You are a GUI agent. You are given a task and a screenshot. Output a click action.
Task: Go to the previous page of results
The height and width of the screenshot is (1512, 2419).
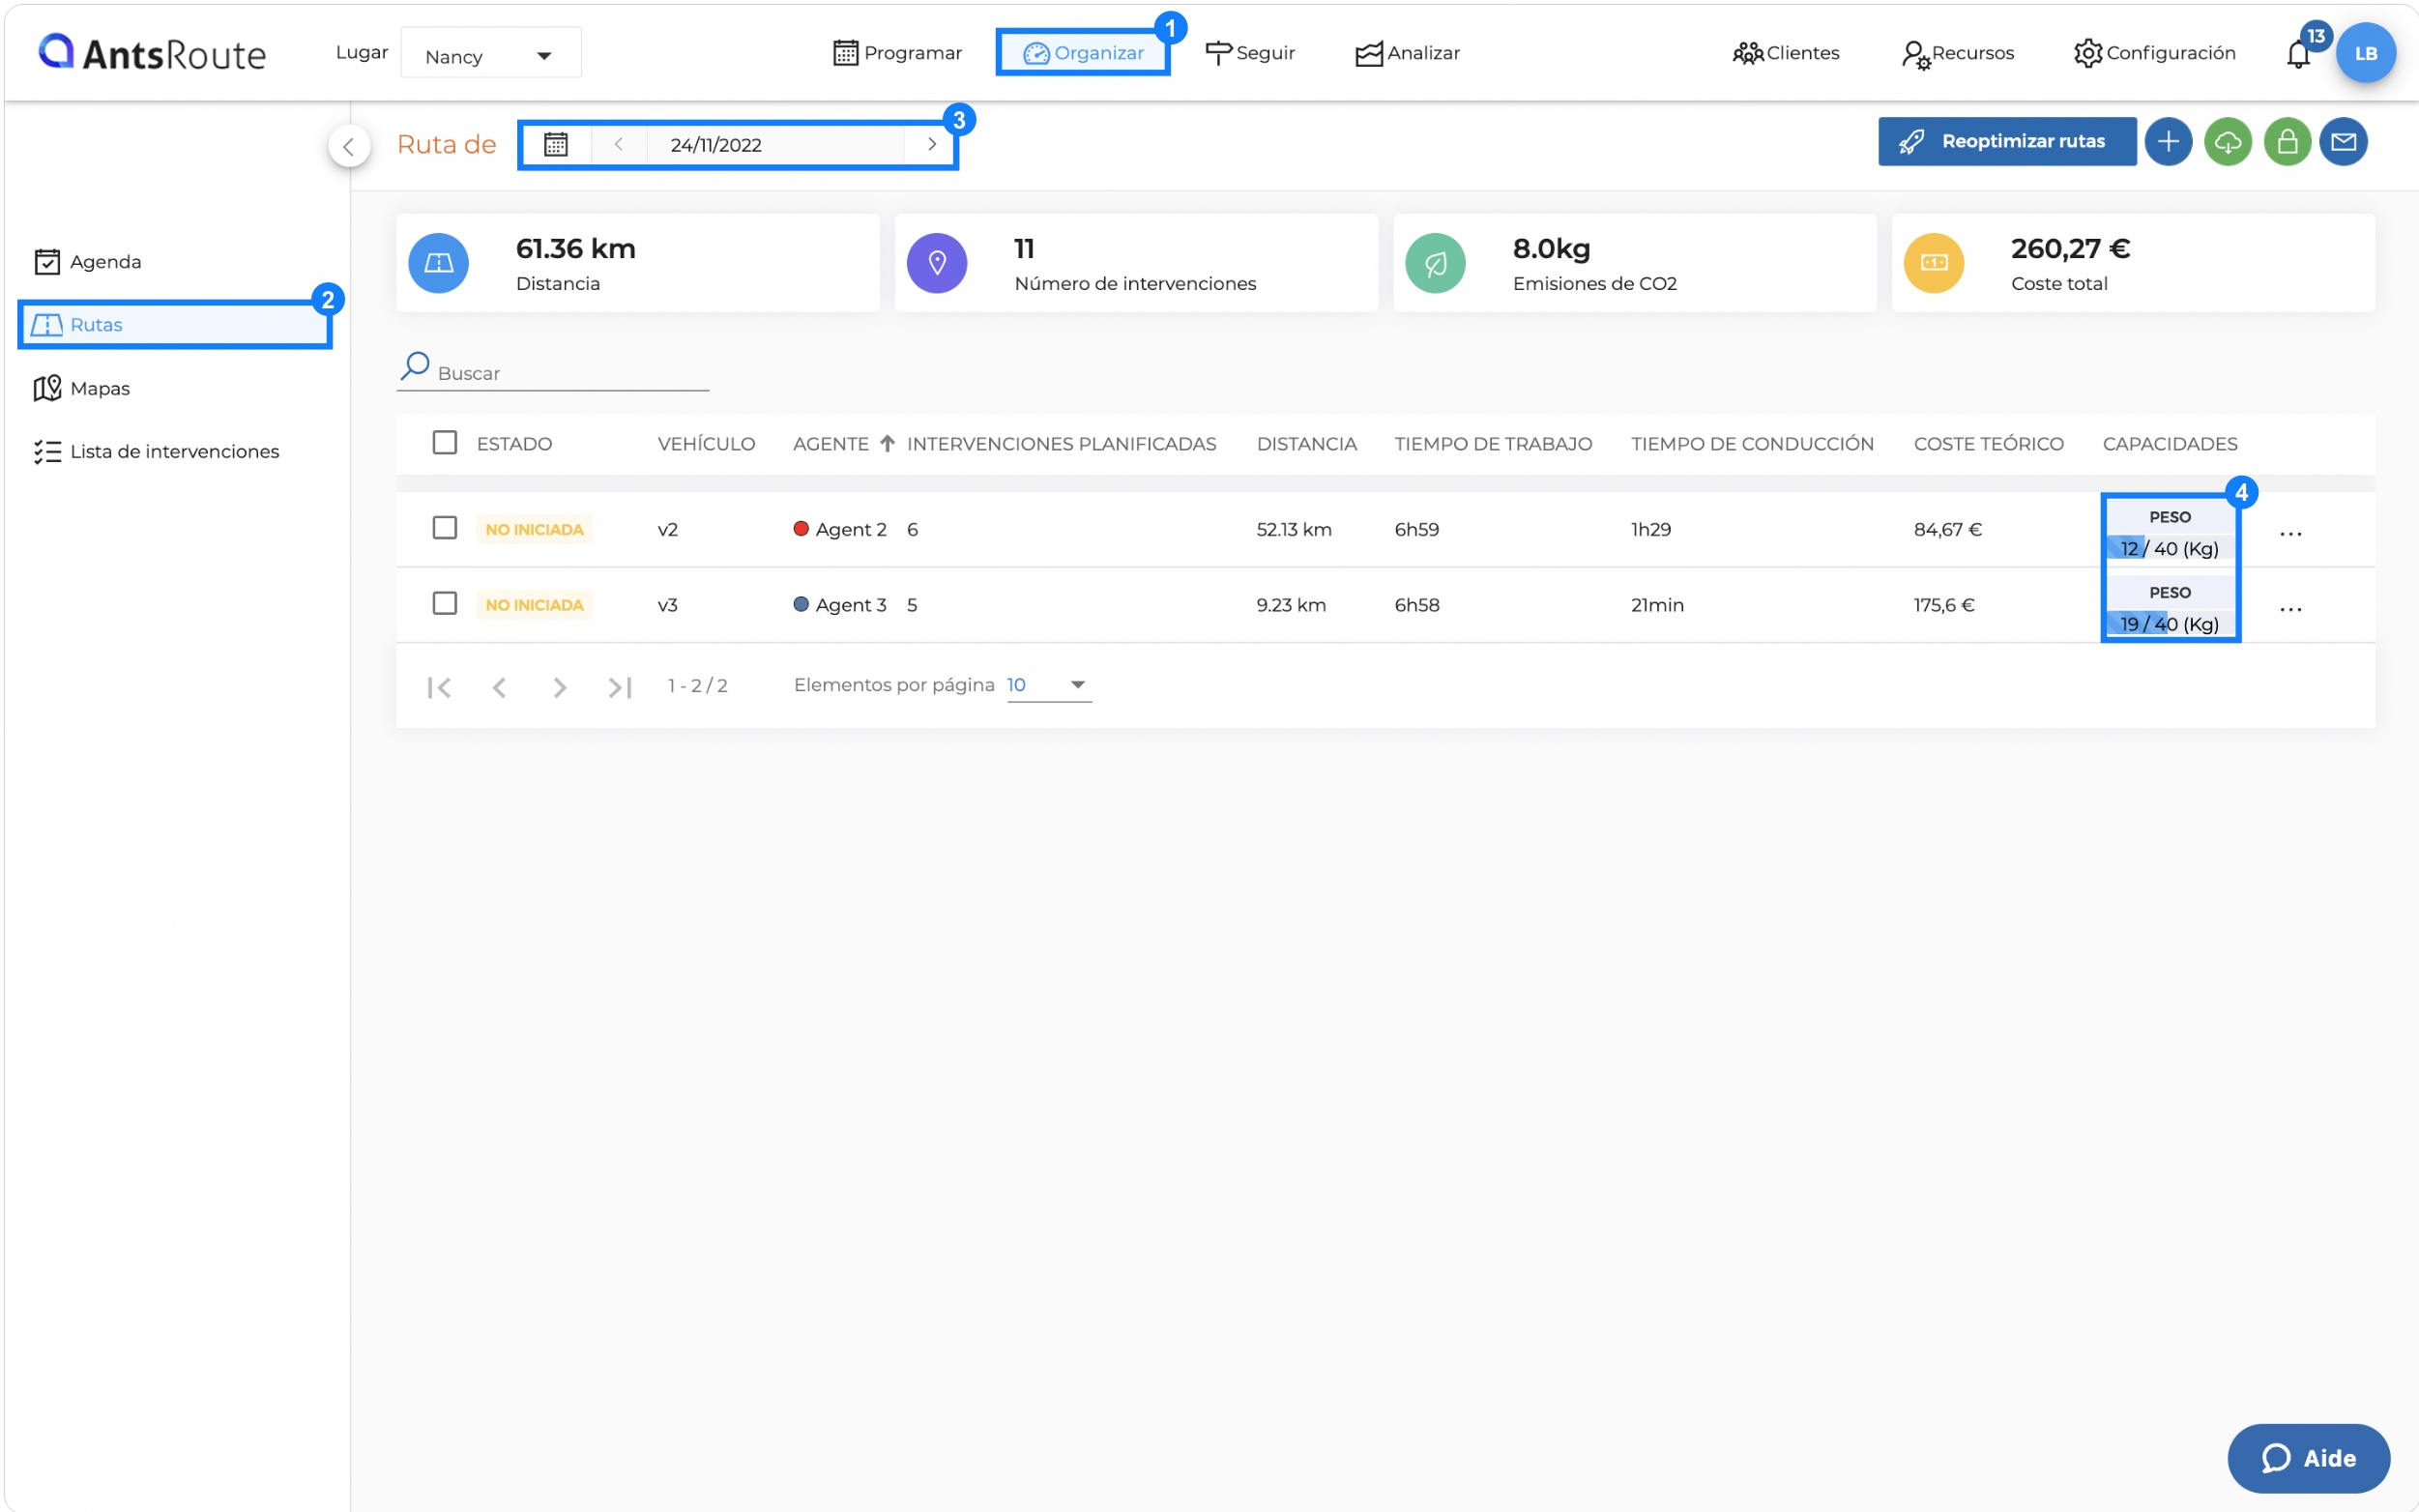(499, 687)
